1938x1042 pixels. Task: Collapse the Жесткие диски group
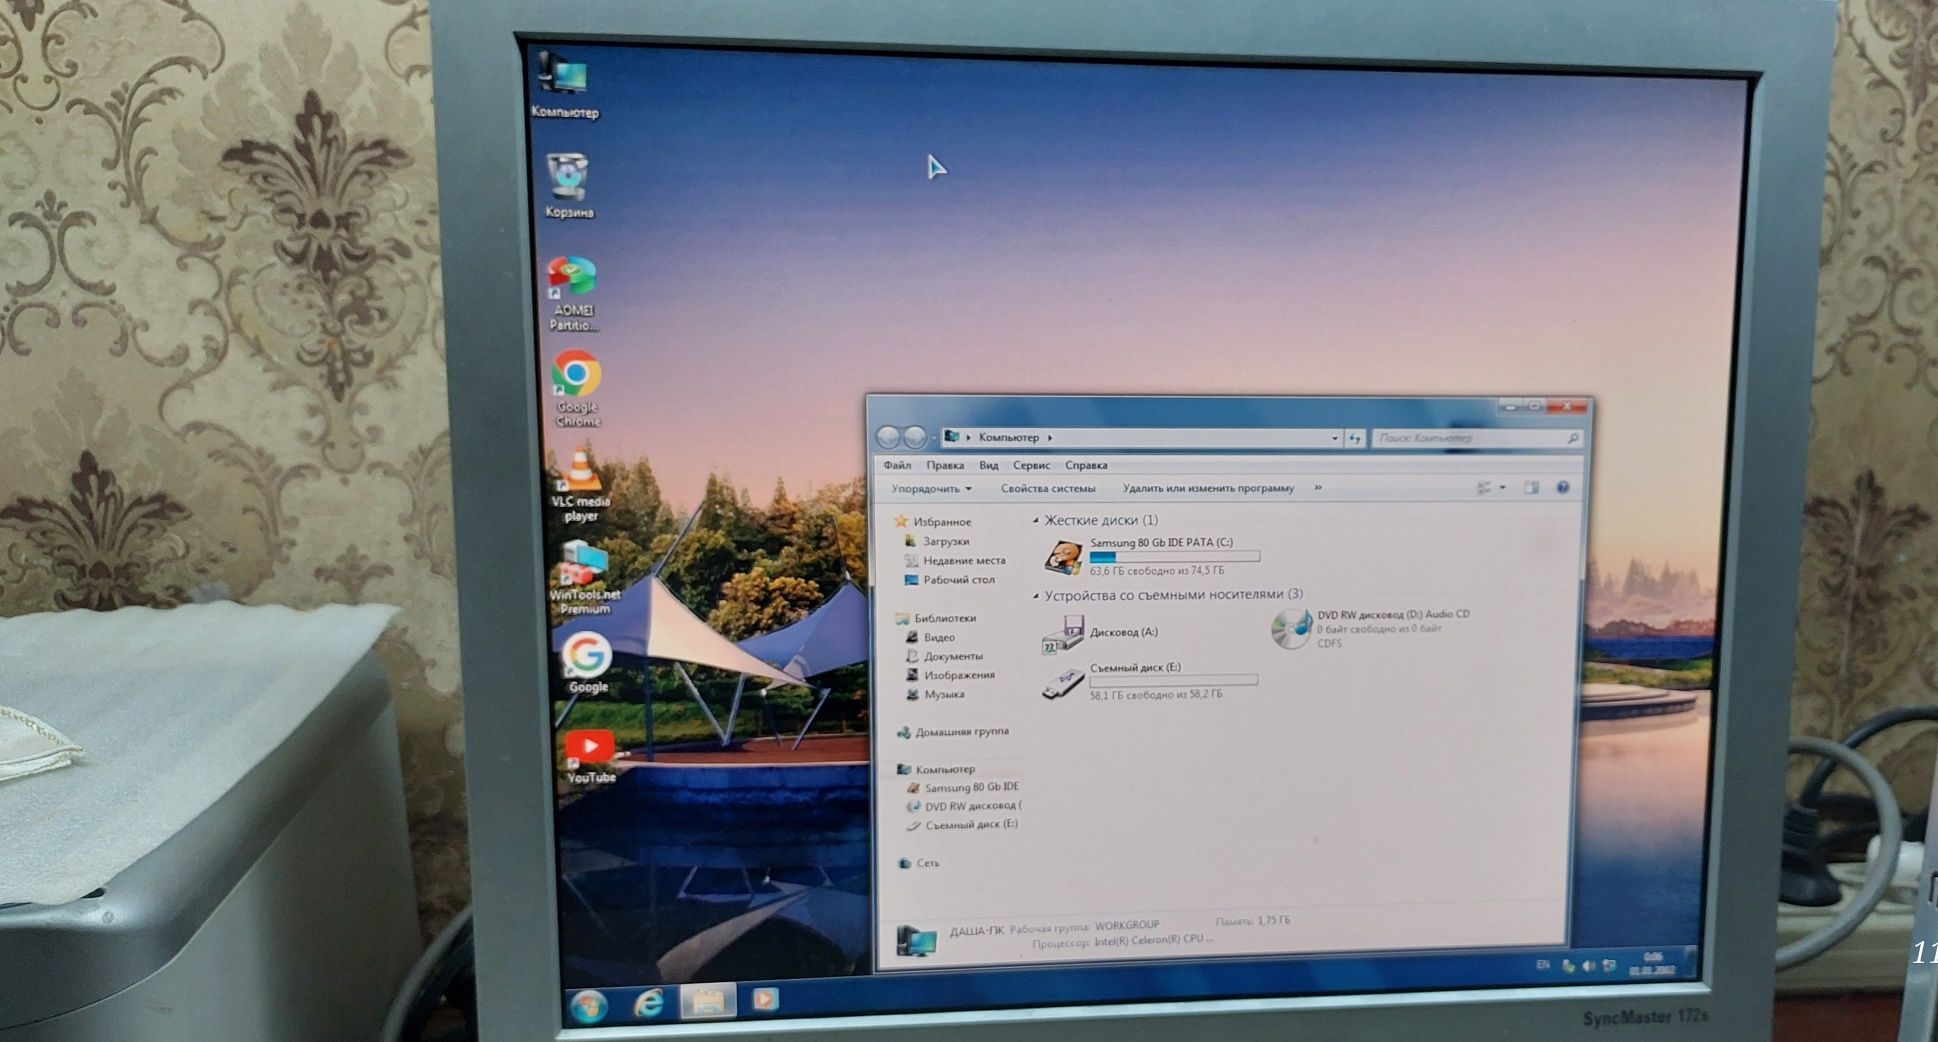click(1036, 520)
